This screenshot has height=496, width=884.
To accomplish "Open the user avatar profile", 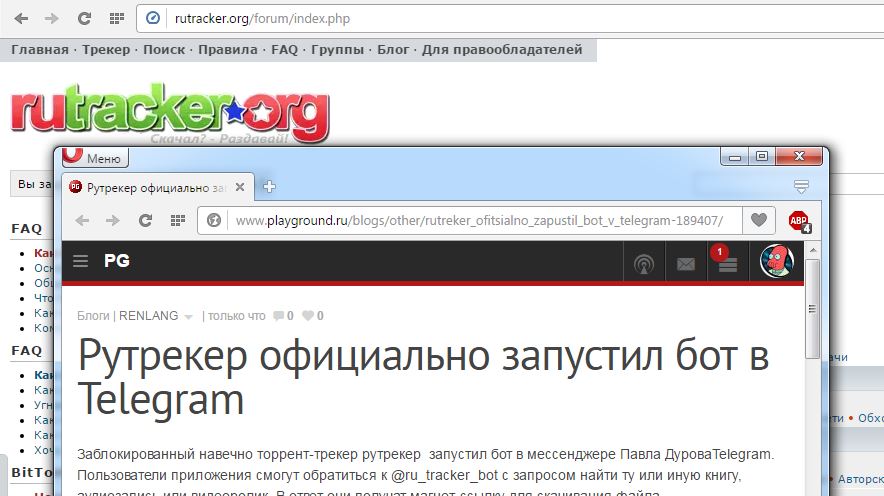I will (x=777, y=261).
